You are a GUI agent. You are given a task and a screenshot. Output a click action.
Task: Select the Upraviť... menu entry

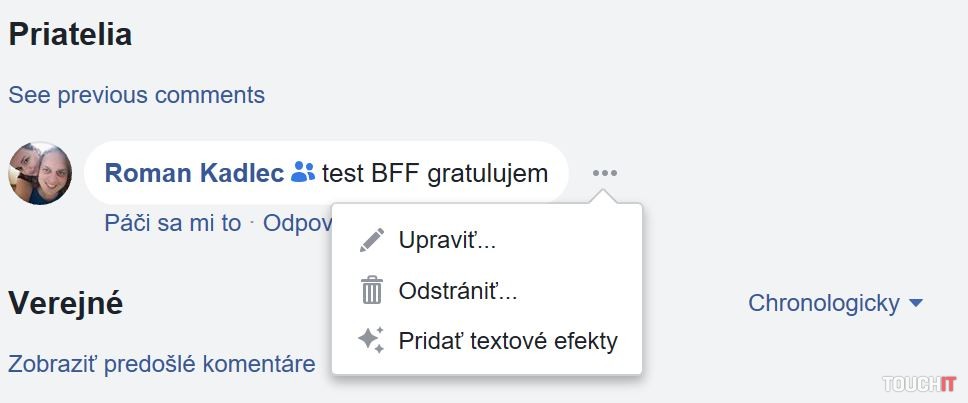(x=447, y=240)
